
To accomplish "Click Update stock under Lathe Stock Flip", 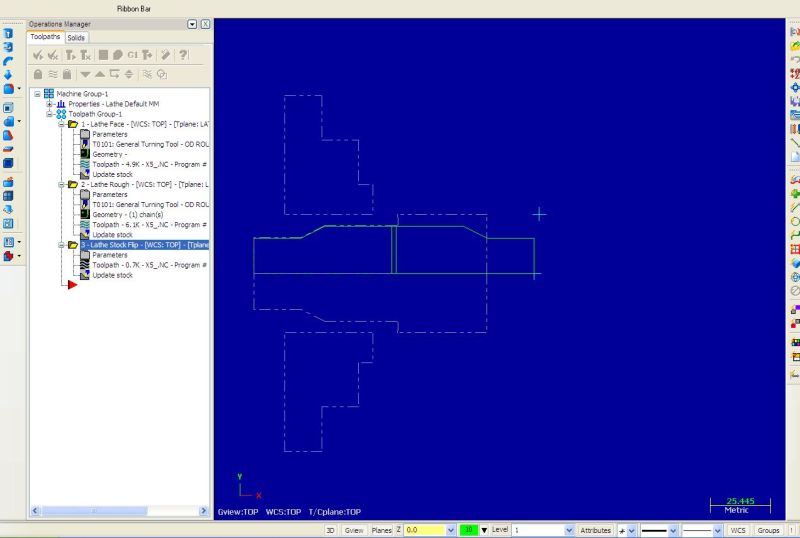I will tap(112, 275).
